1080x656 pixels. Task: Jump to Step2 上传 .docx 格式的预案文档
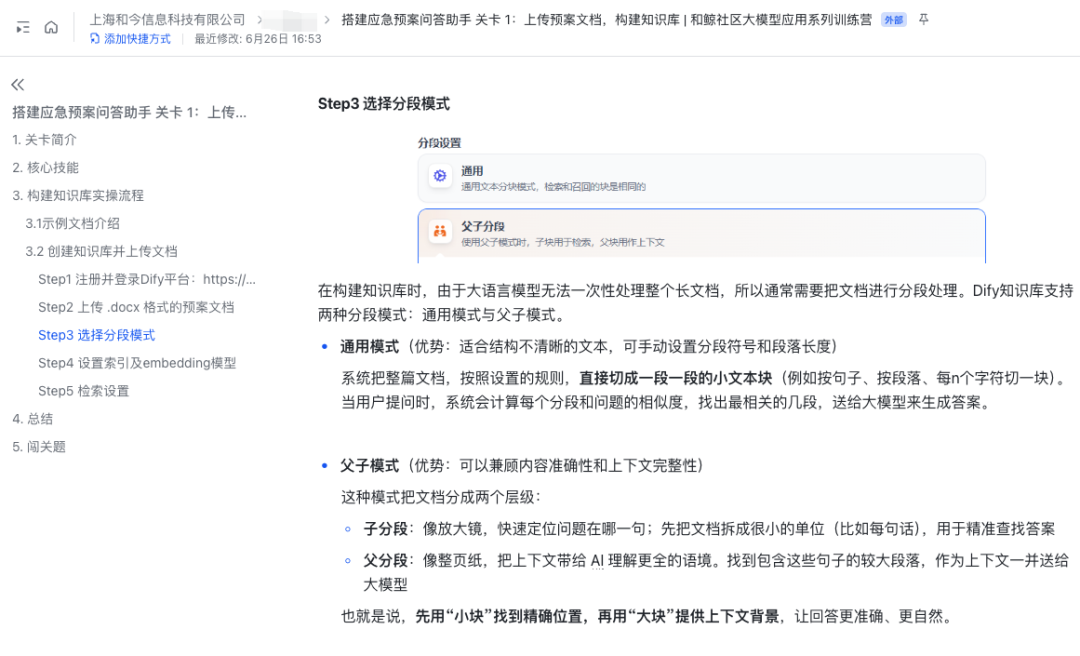136,307
